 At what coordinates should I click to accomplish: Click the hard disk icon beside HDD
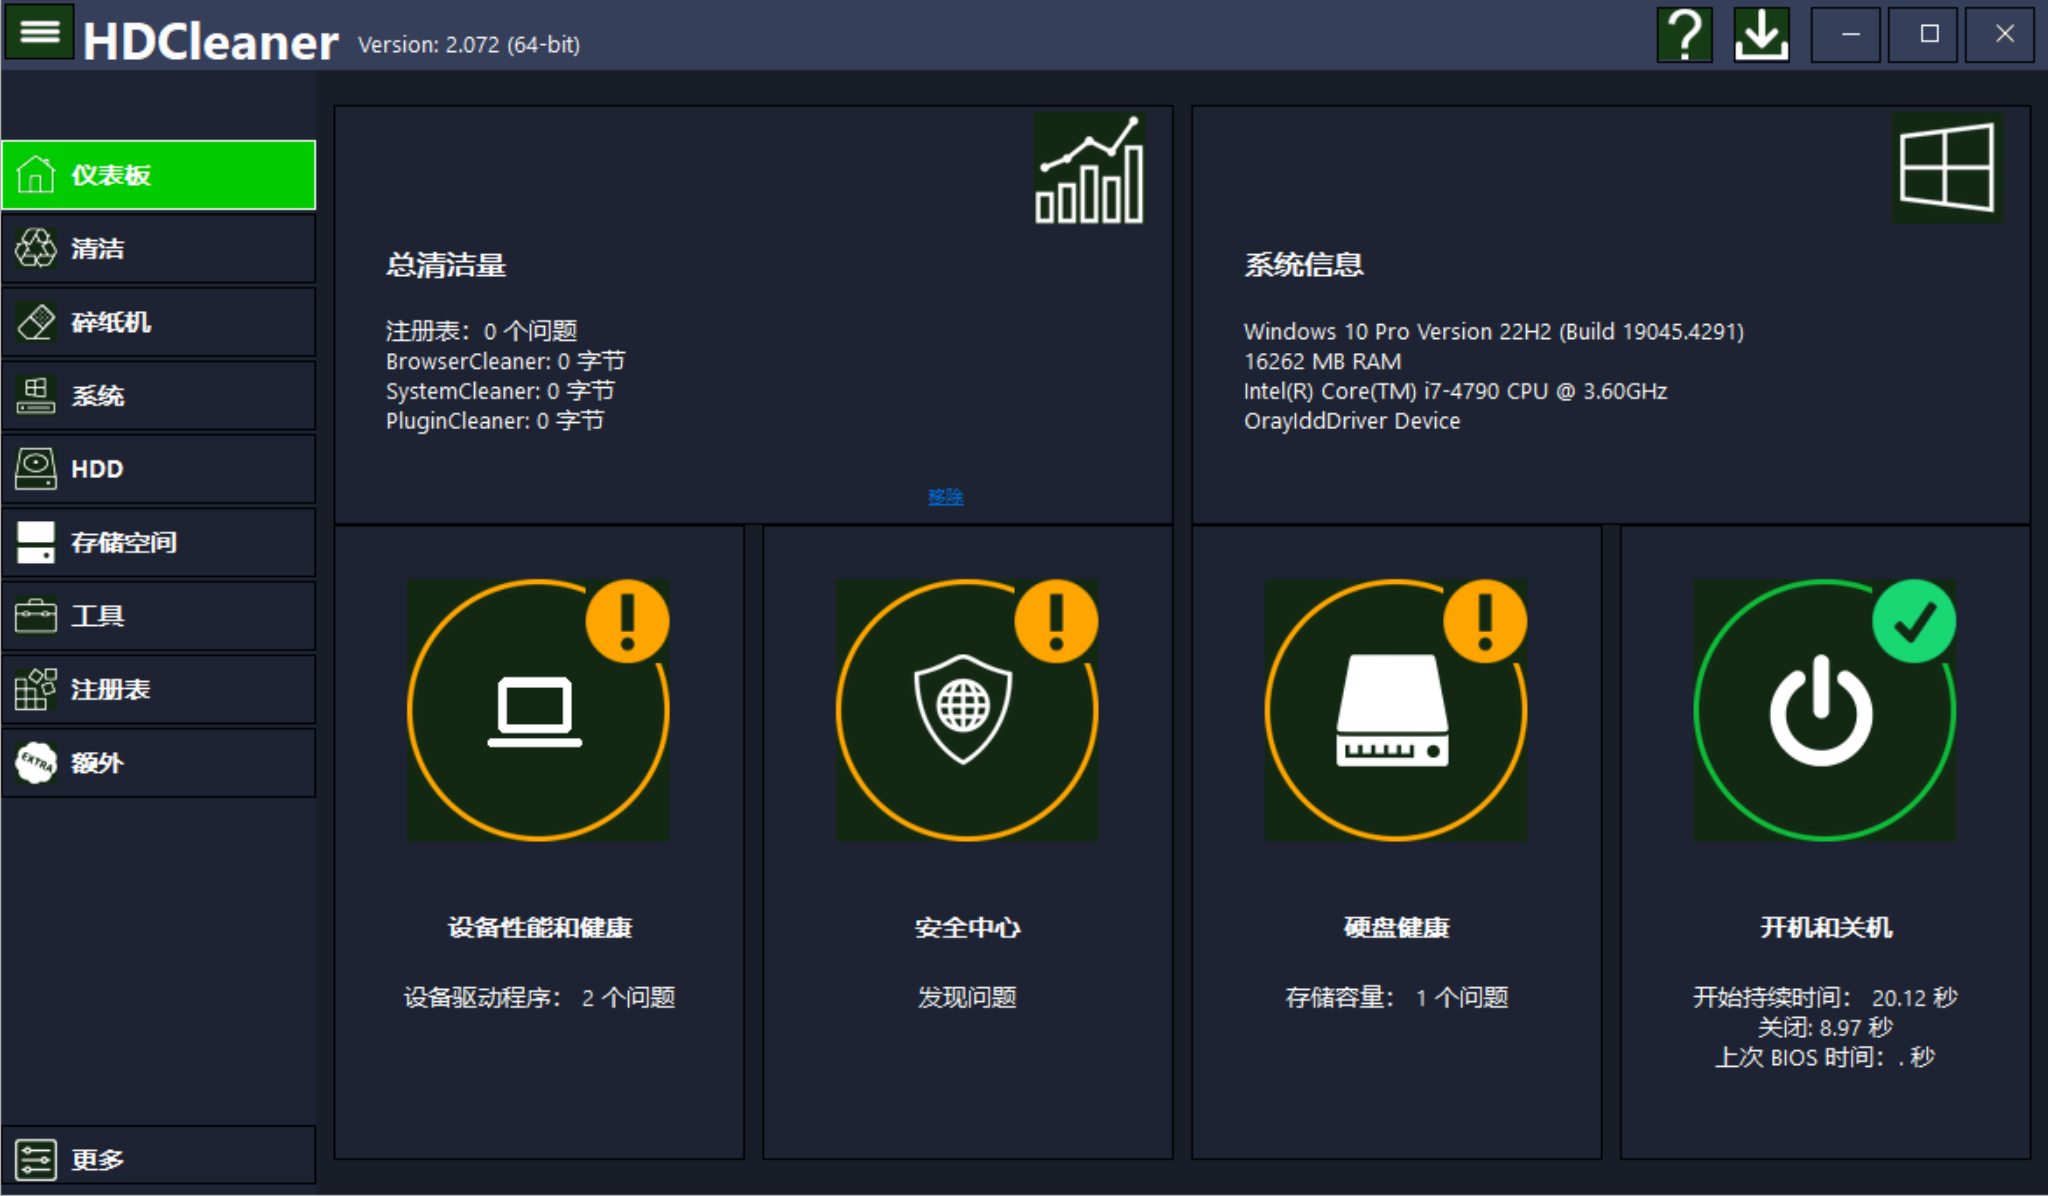36,469
